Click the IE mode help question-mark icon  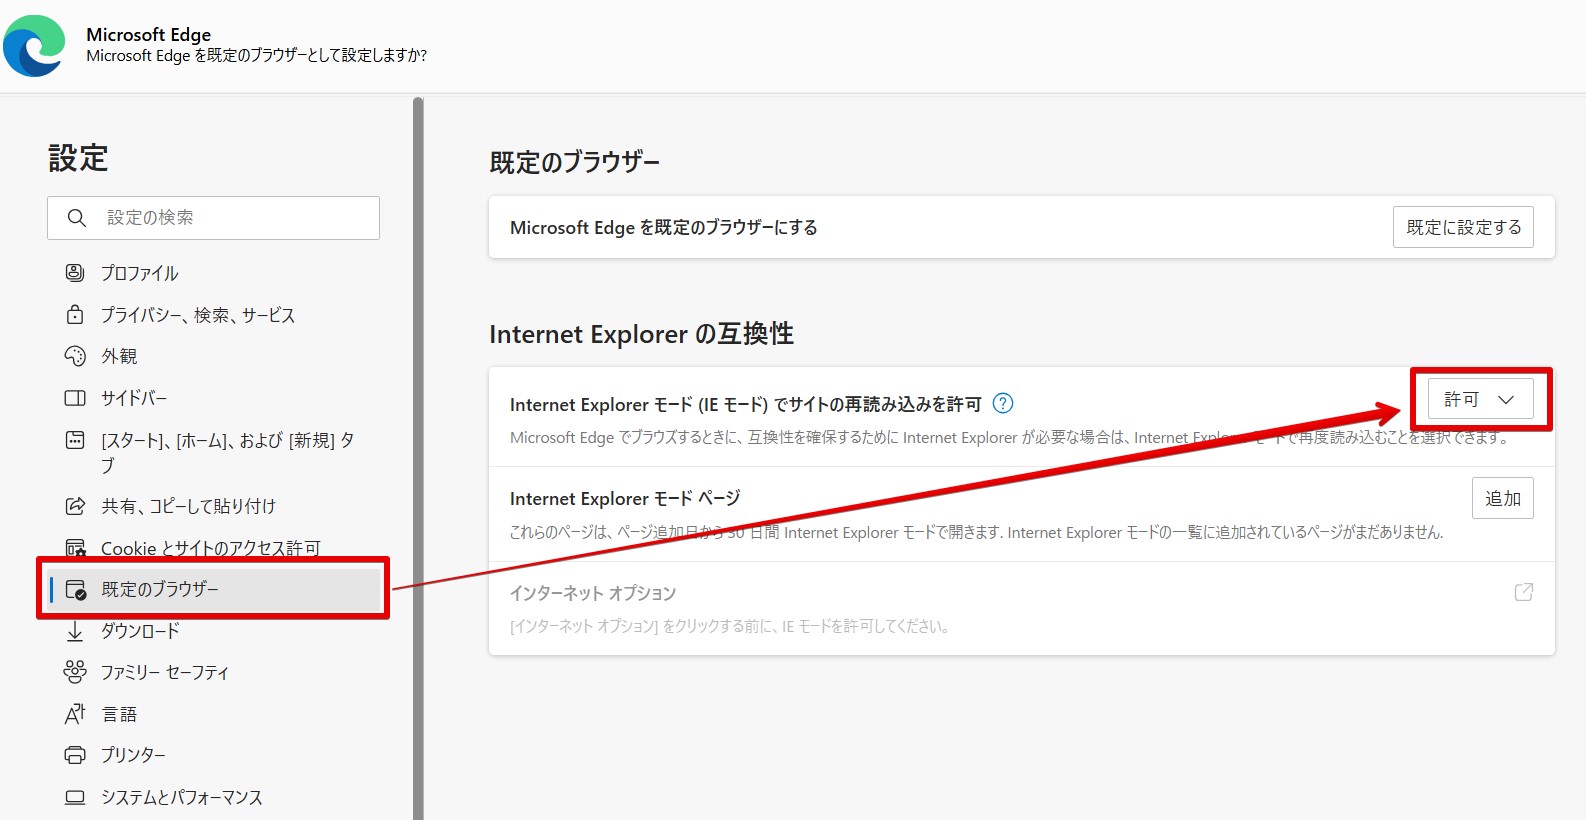click(1003, 403)
